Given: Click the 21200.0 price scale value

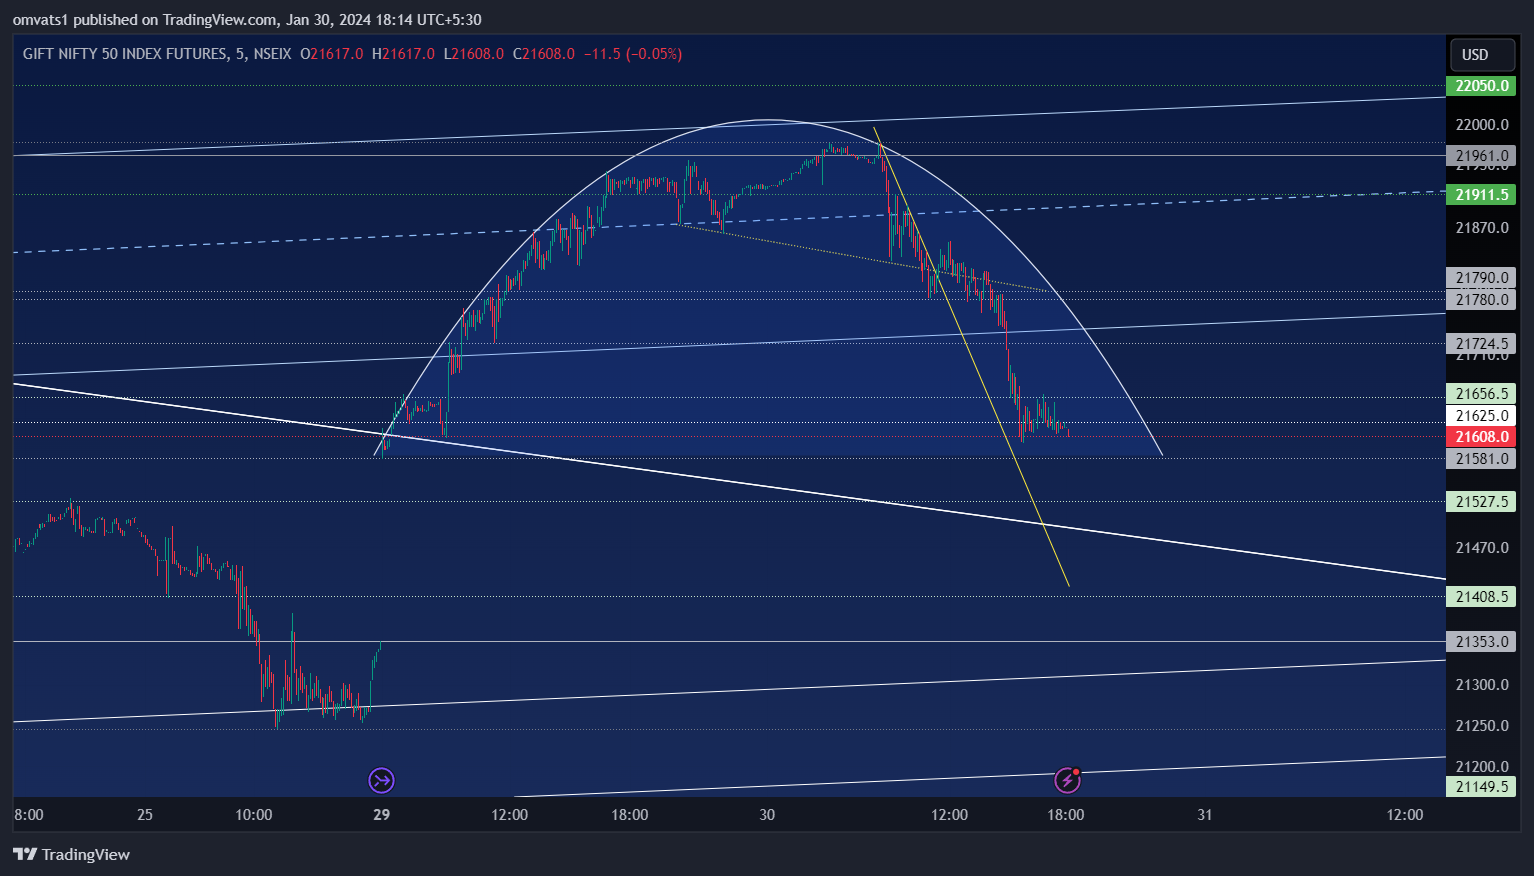Looking at the screenshot, I should point(1482,767).
